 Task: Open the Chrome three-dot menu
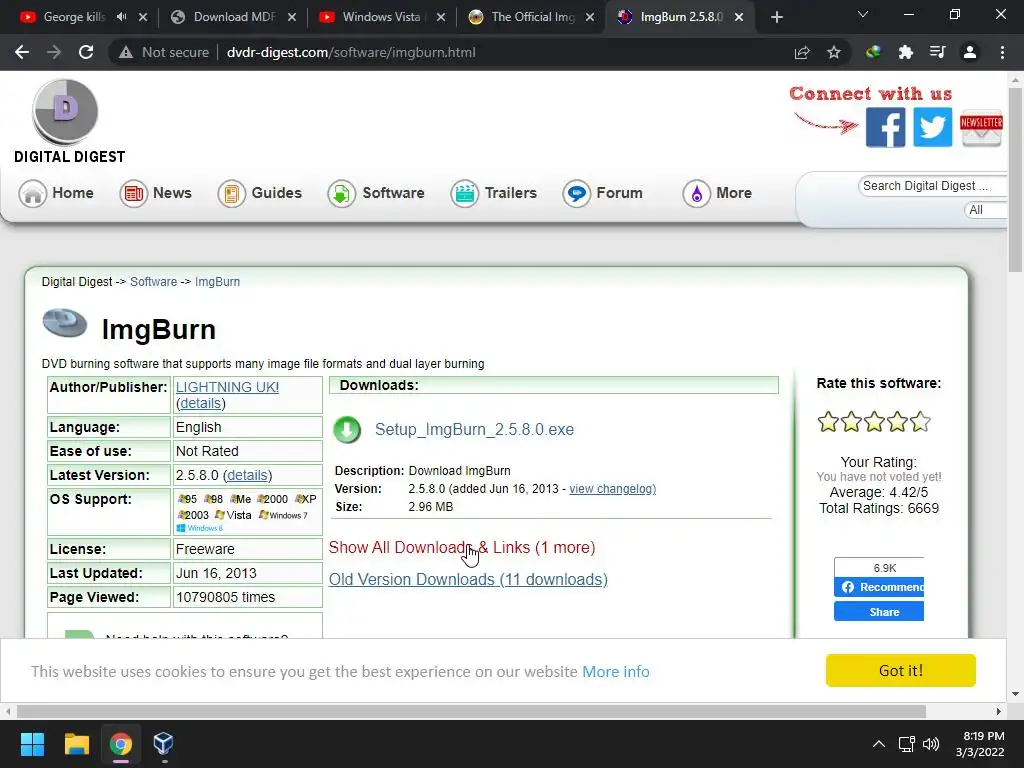pyautogui.click(x=1002, y=52)
